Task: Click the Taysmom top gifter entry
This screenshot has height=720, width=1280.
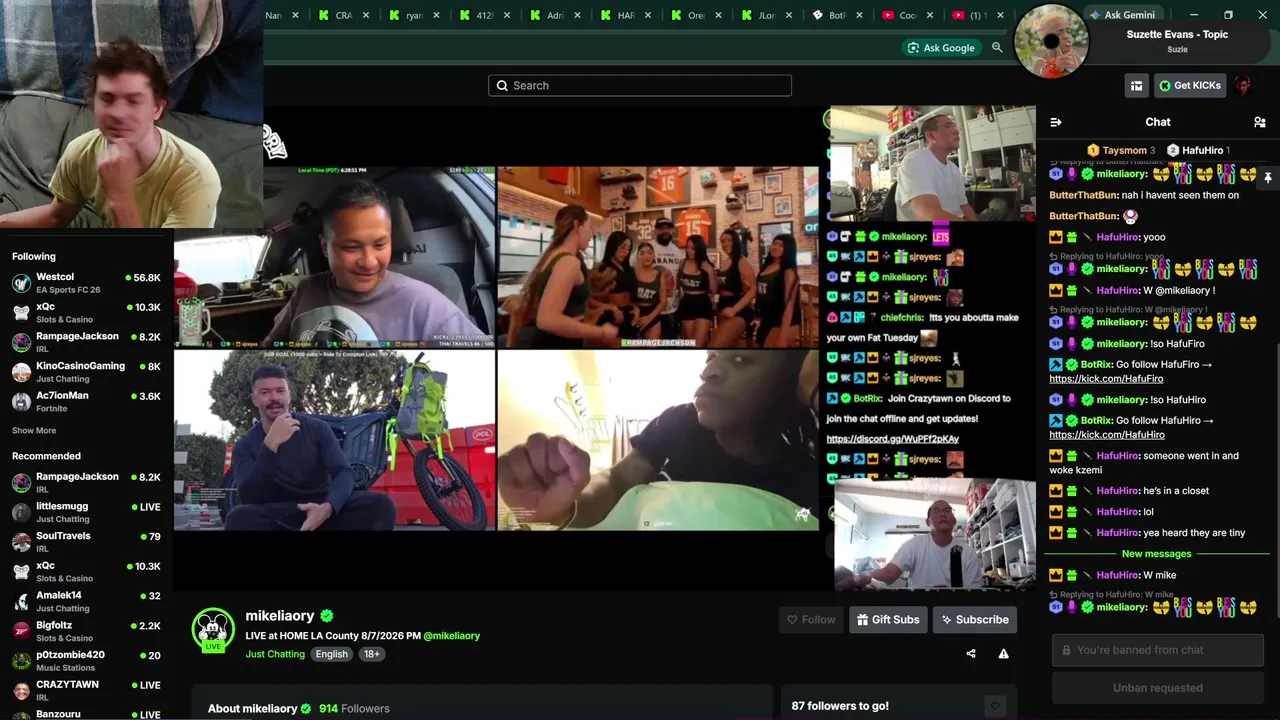Action: tap(1121, 150)
